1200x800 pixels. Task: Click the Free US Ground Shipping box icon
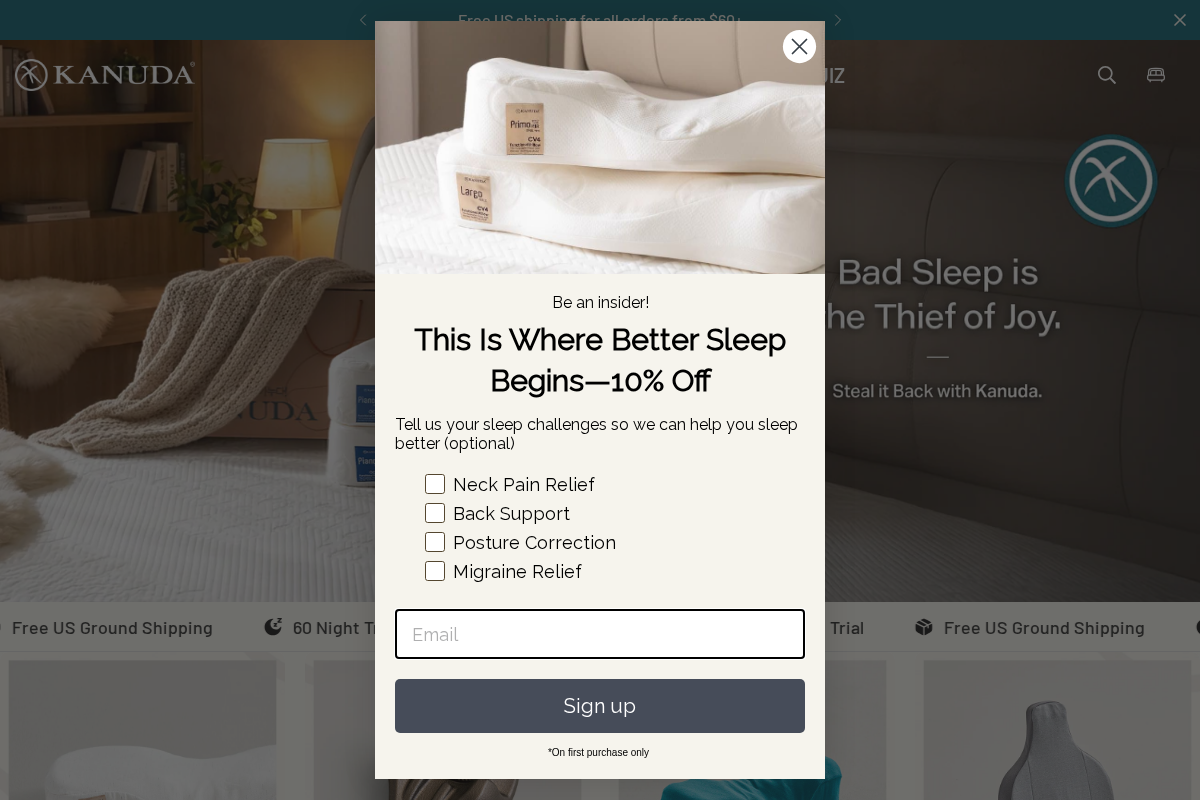tap(924, 627)
